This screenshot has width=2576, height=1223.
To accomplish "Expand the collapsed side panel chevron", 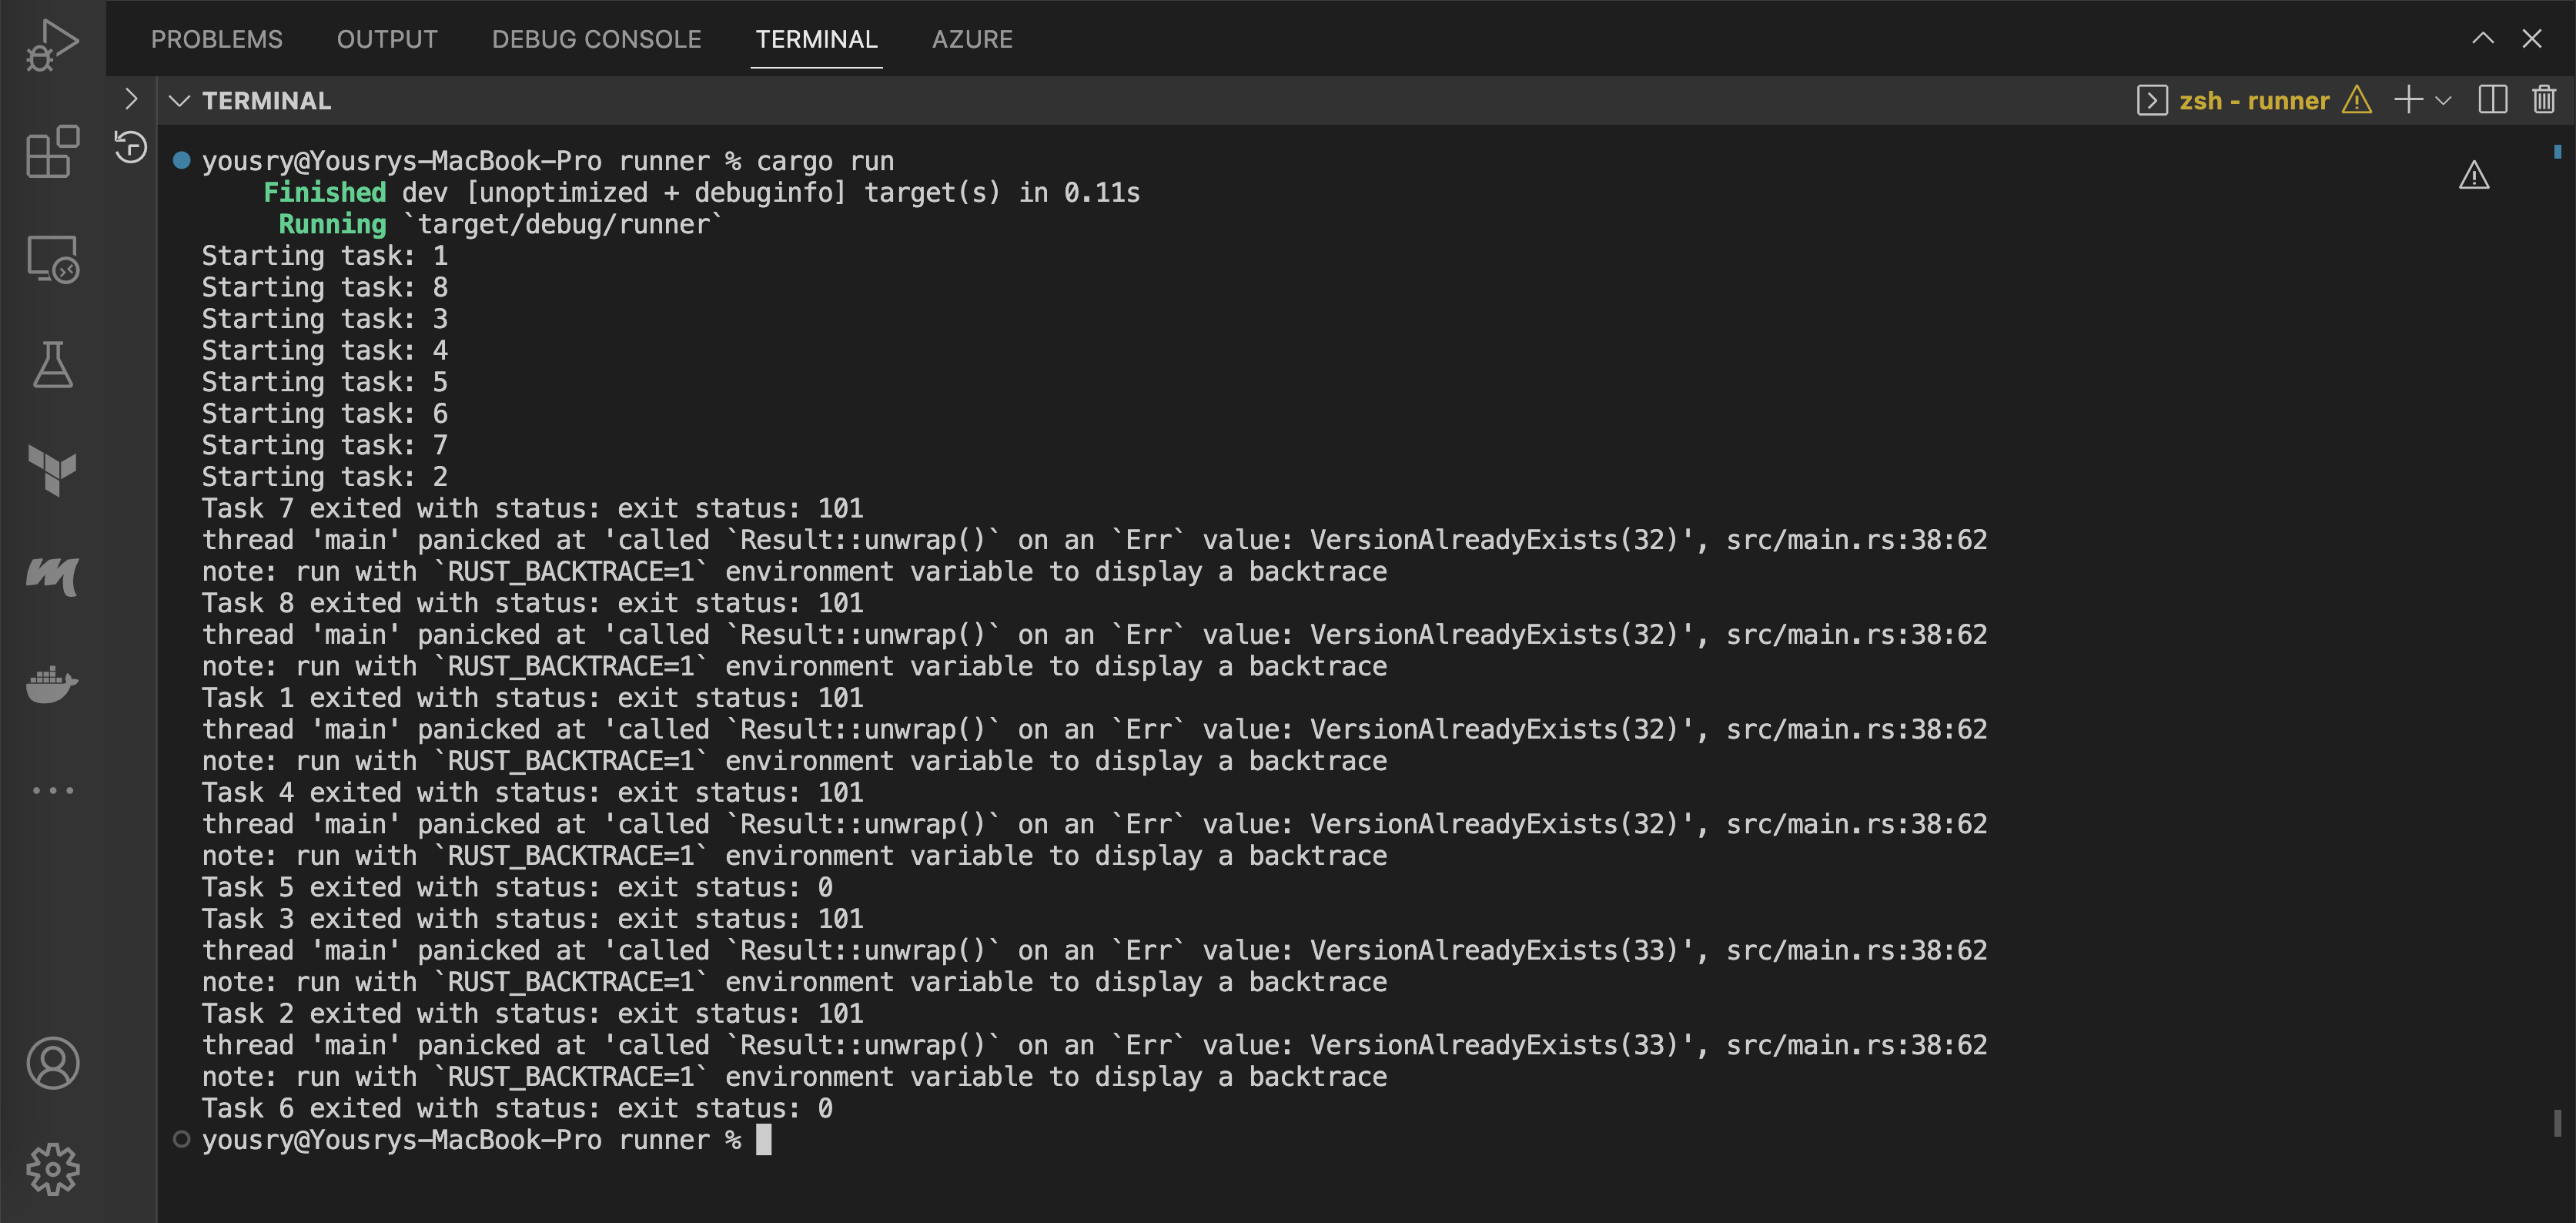I will [x=131, y=99].
